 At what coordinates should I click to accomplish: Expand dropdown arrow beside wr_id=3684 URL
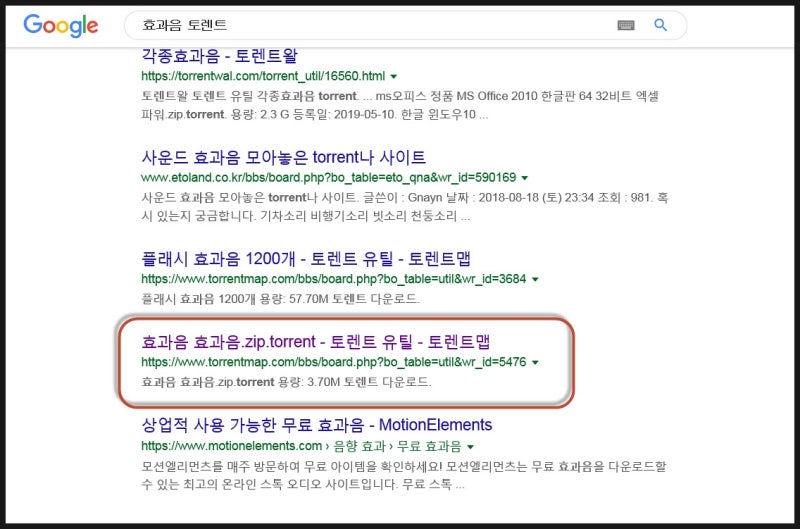(535, 280)
